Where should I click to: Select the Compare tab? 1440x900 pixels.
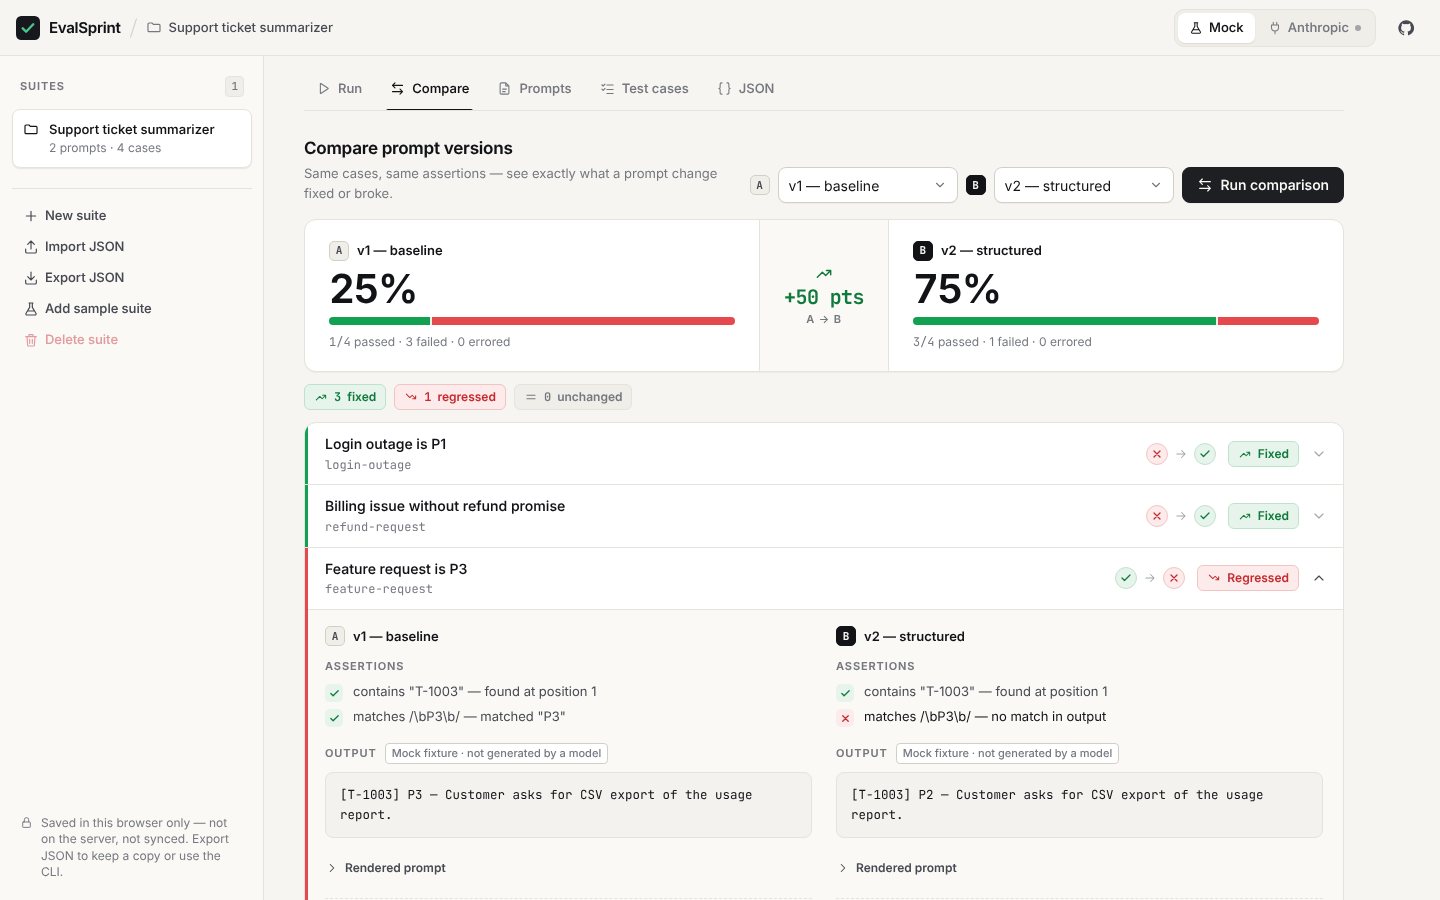pos(430,88)
